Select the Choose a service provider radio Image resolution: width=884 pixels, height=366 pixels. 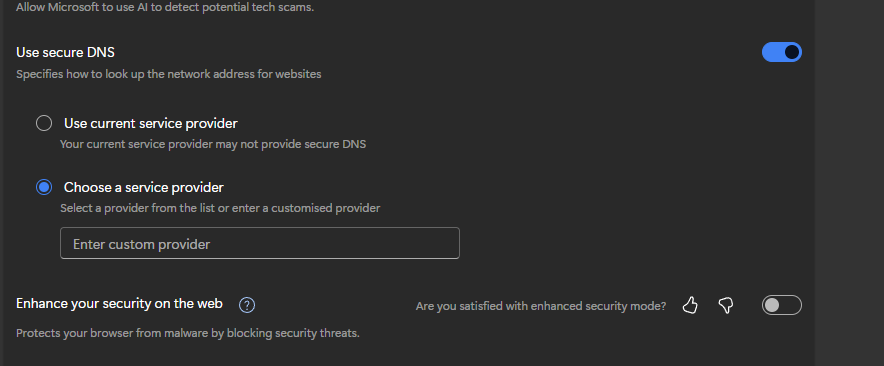[x=44, y=187]
